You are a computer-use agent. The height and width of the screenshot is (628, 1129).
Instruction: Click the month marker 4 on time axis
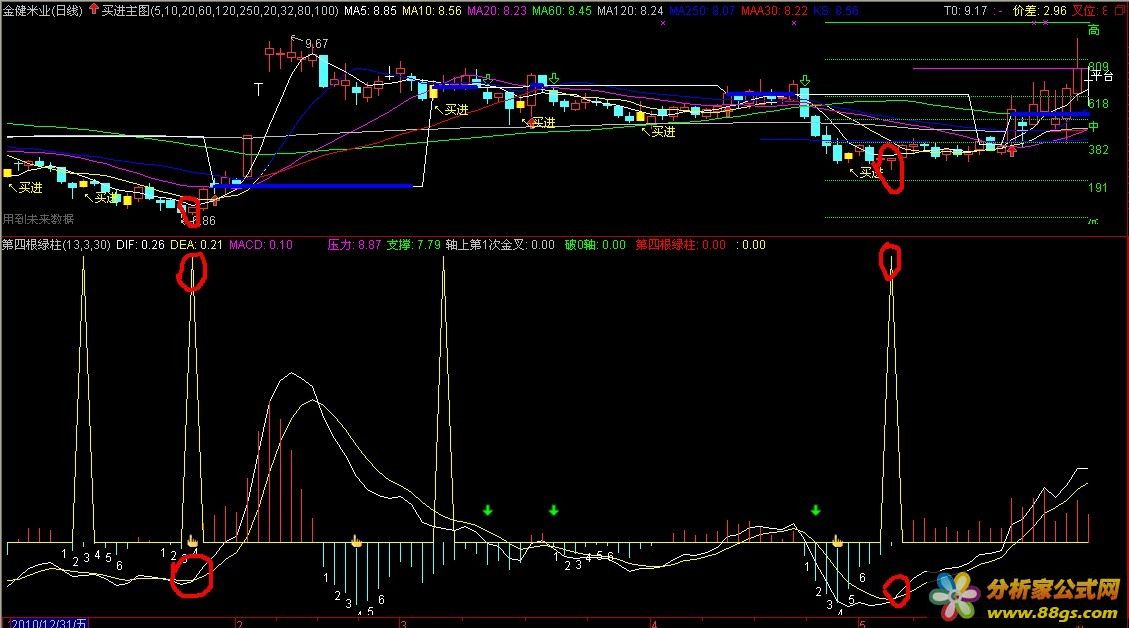[653, 624]
